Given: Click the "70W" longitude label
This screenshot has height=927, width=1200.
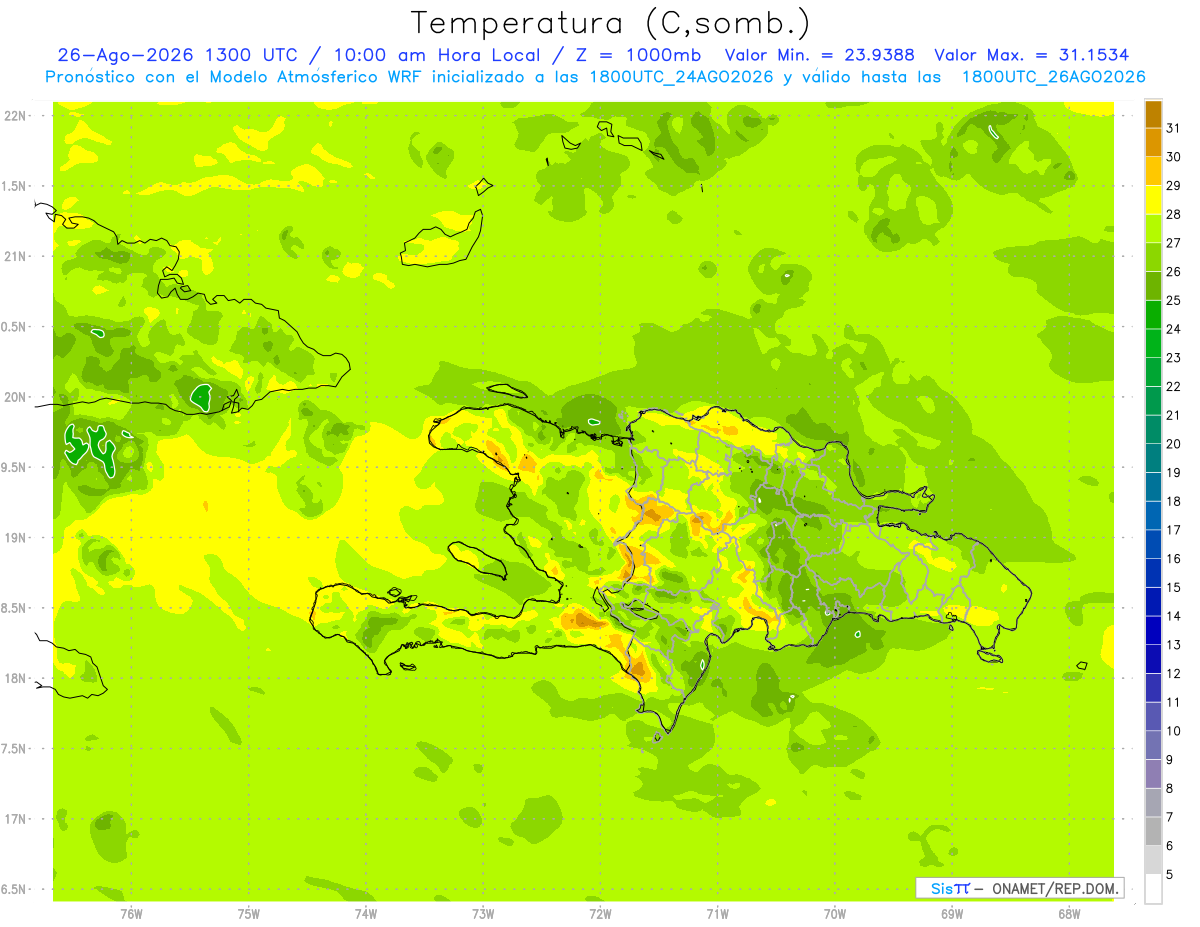Looking at the screenshot, I should (834, 913).
